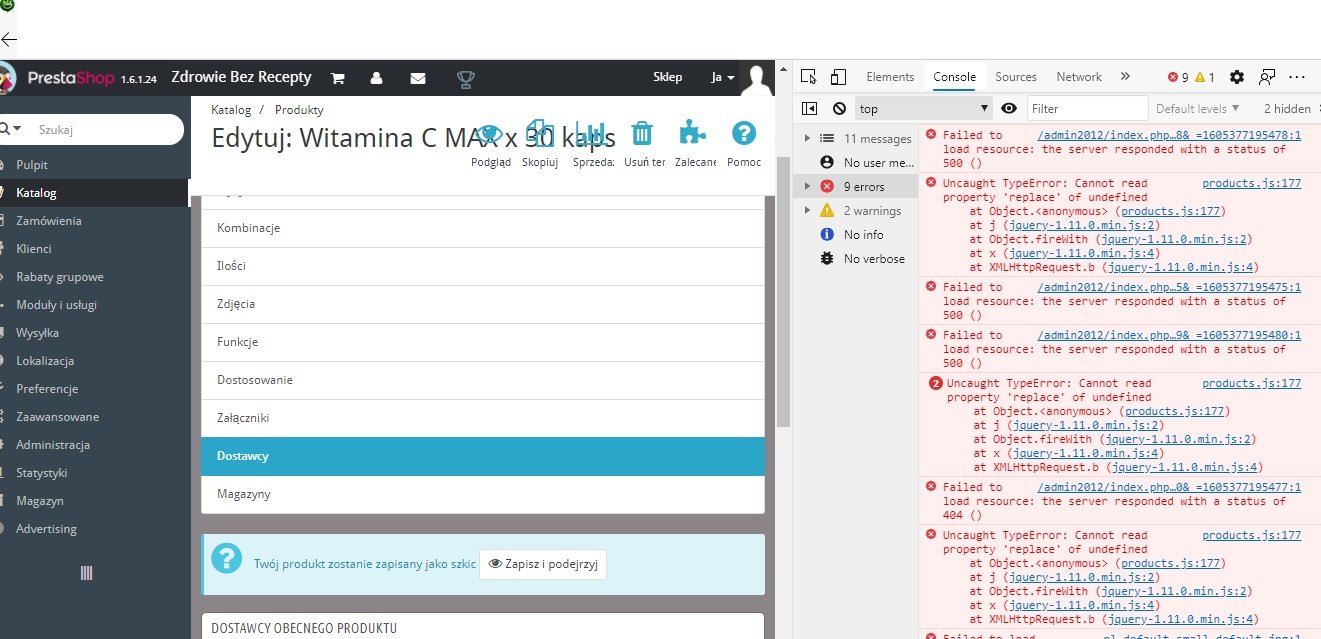This screenshot has height=639, width=1321.
Task: Open the Magazyny product tab
Action: [483, 494]
